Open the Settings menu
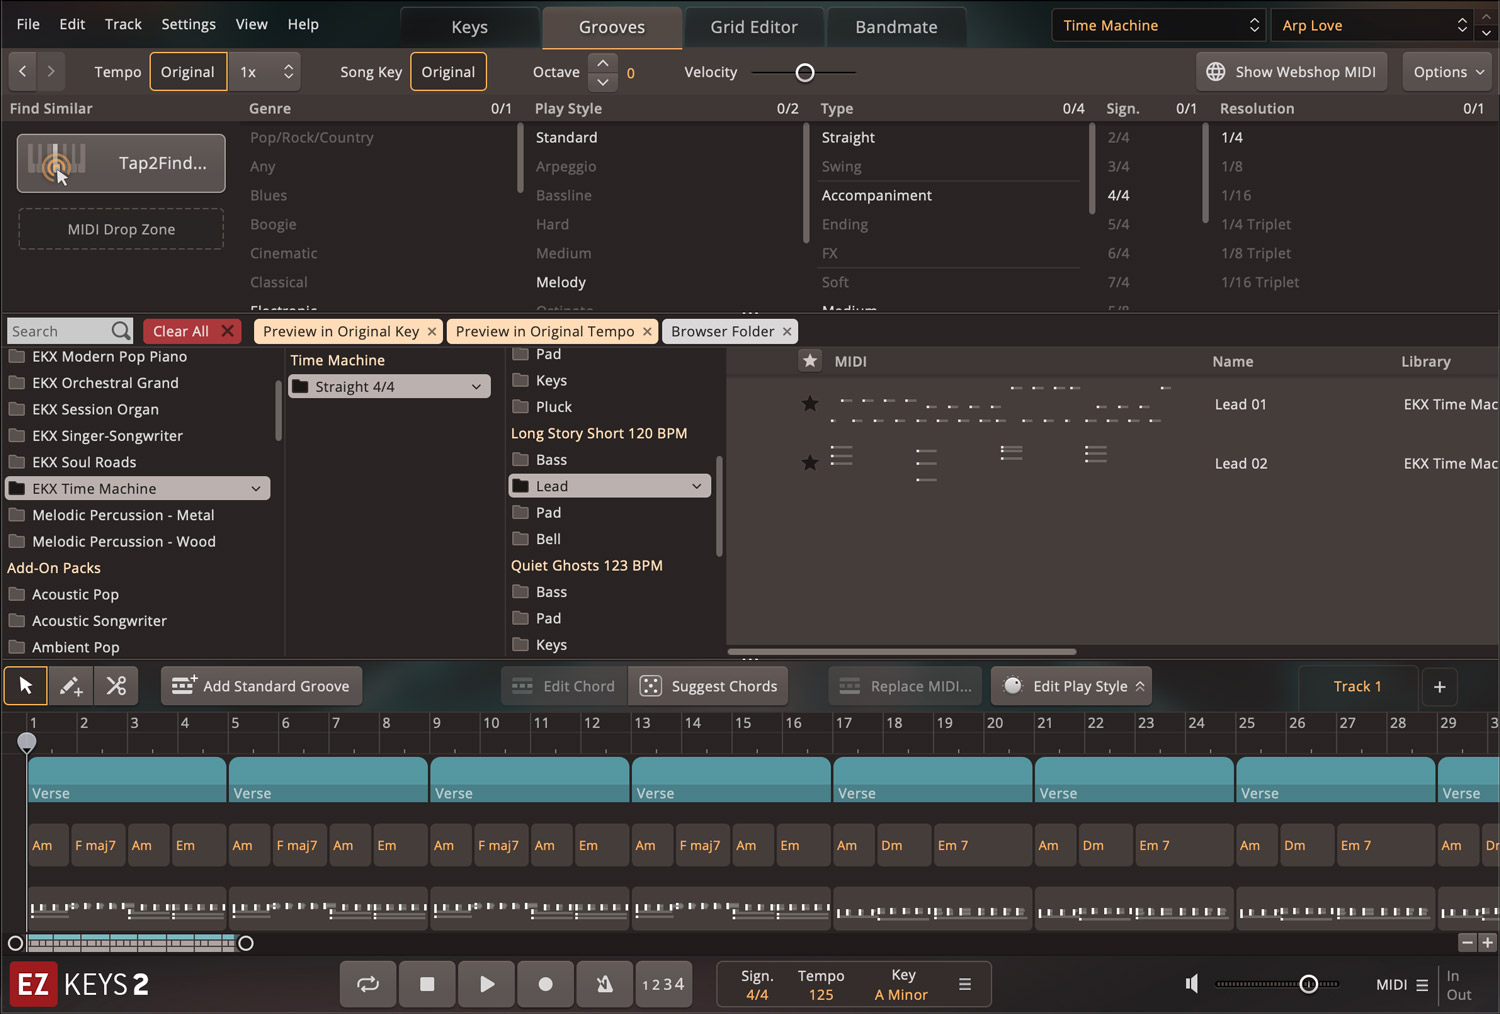 (188, 24)
